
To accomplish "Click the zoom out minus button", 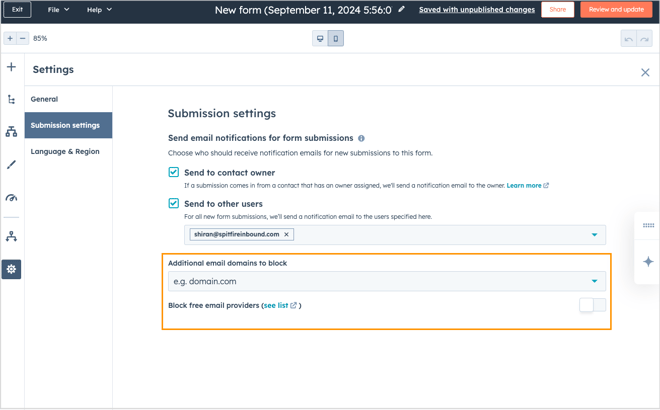I will pyautogui.click(x=23, y=38).
